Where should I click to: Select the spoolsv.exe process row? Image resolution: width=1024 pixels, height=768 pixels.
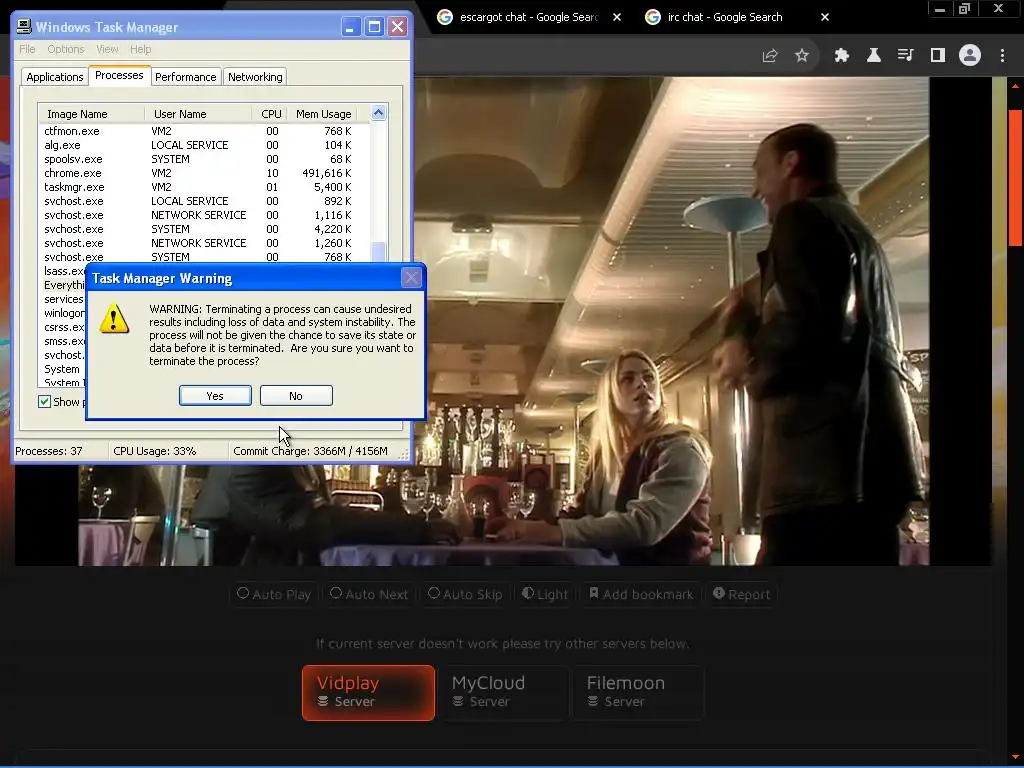204,159
